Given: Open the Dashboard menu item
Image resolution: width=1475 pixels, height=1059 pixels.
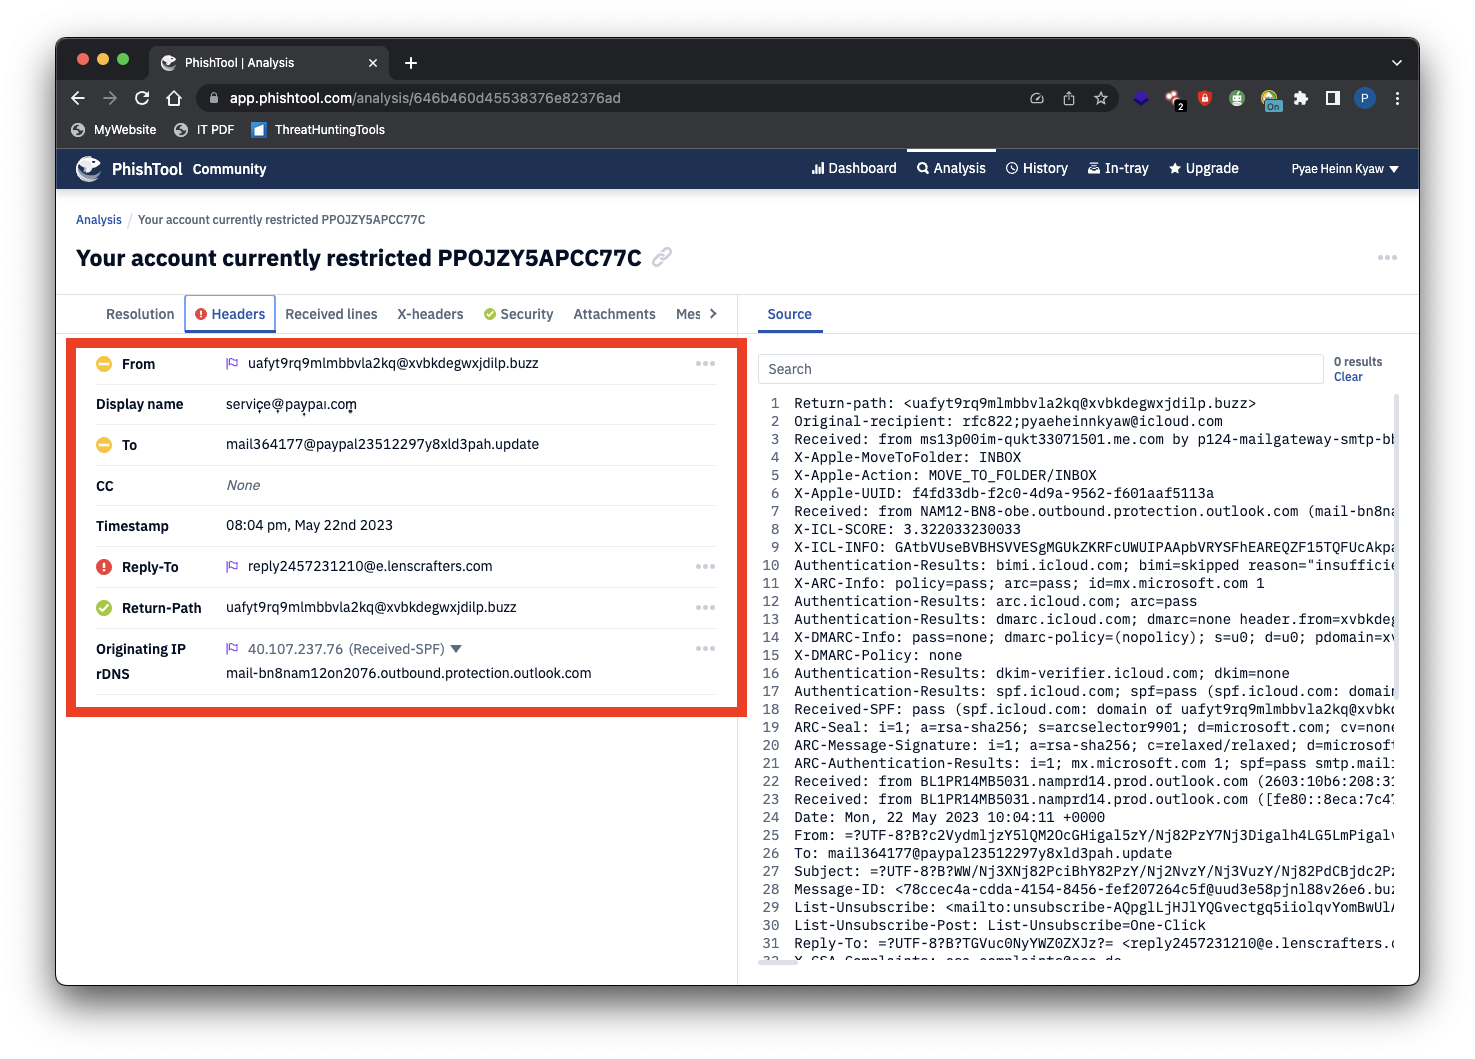Looking at the screenshot, I should tap(854, 169).
